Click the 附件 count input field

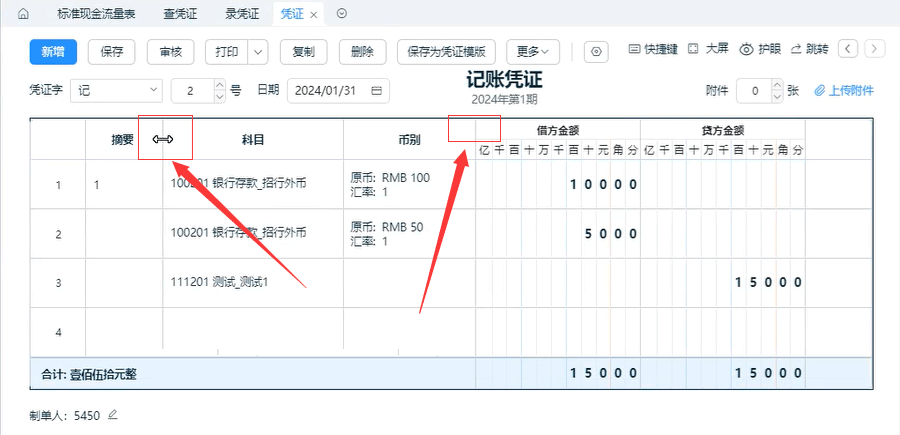point(755,91)
